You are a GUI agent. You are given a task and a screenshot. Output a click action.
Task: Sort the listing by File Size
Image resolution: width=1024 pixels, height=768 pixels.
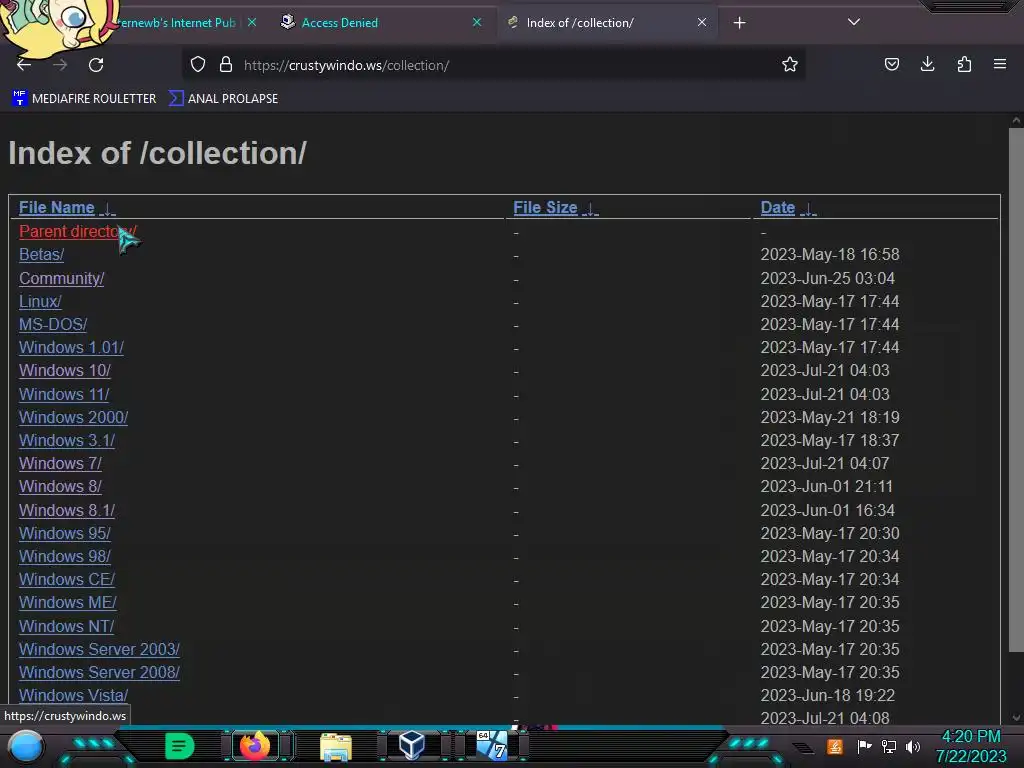pos(545,208)
